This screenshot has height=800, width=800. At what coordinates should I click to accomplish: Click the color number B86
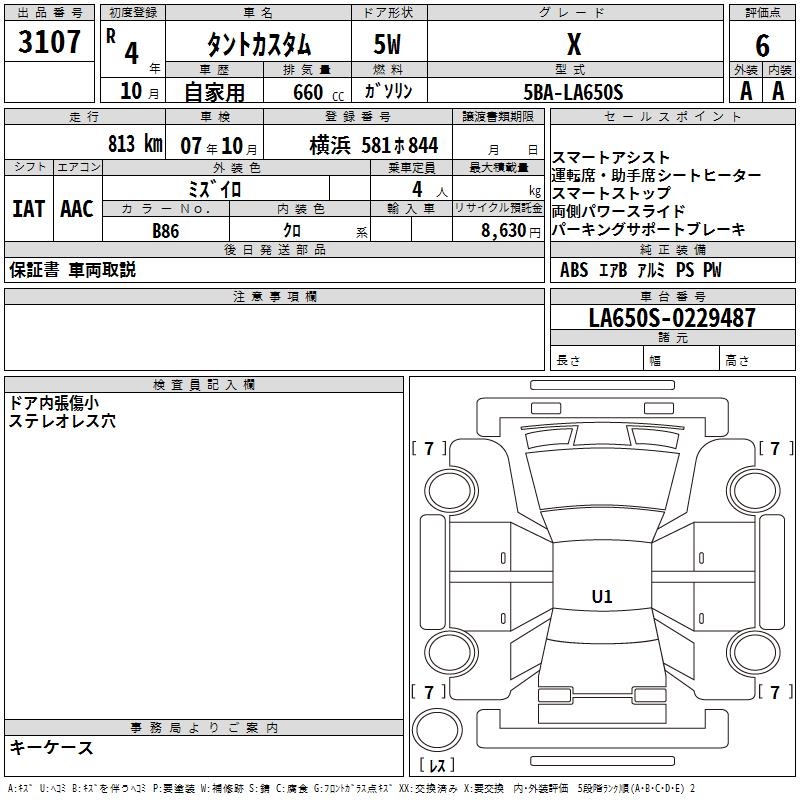tap(166, 230)
